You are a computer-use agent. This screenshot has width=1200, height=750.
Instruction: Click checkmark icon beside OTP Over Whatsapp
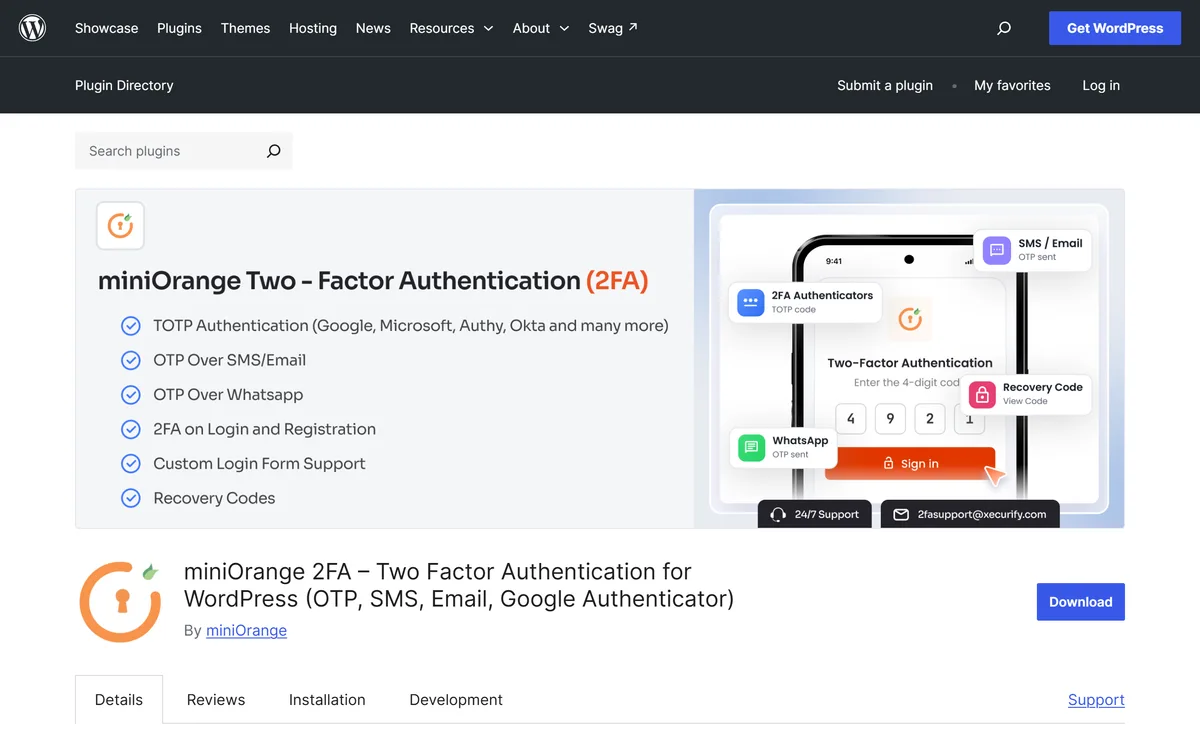pos(131,394)
